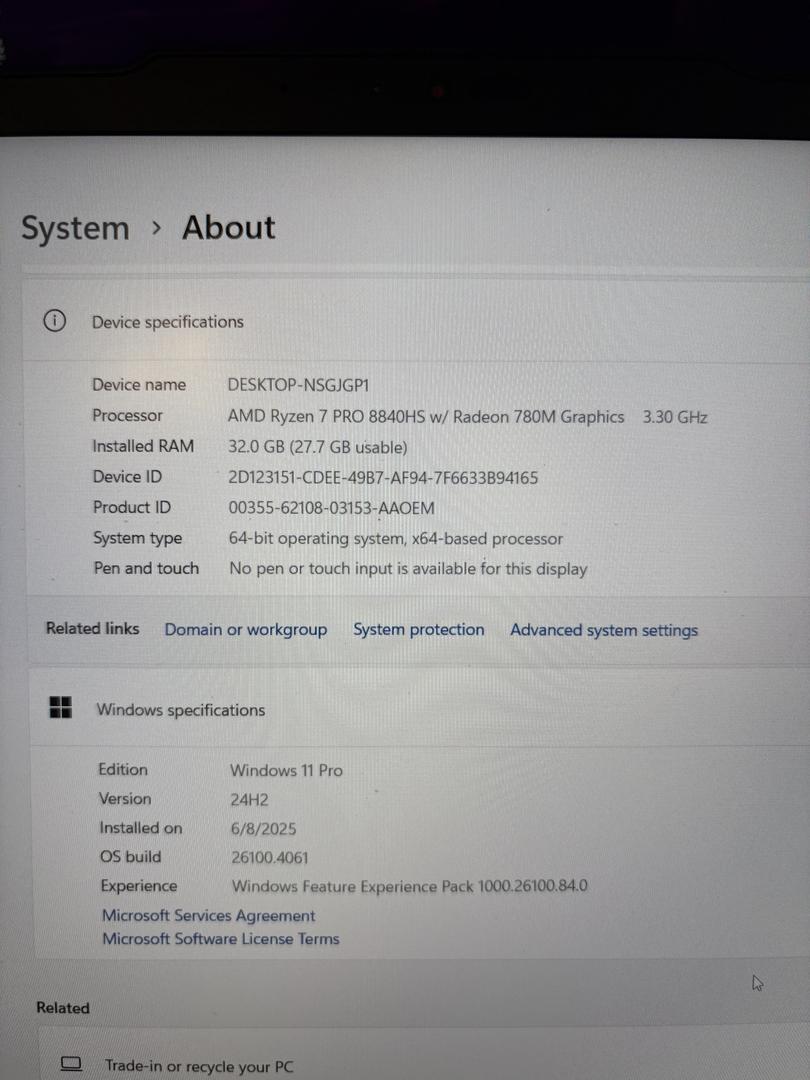Click the Windows logo icon
Image resolution: width=810 pixels, height=1080 pixels.
(x=60, y=708)
